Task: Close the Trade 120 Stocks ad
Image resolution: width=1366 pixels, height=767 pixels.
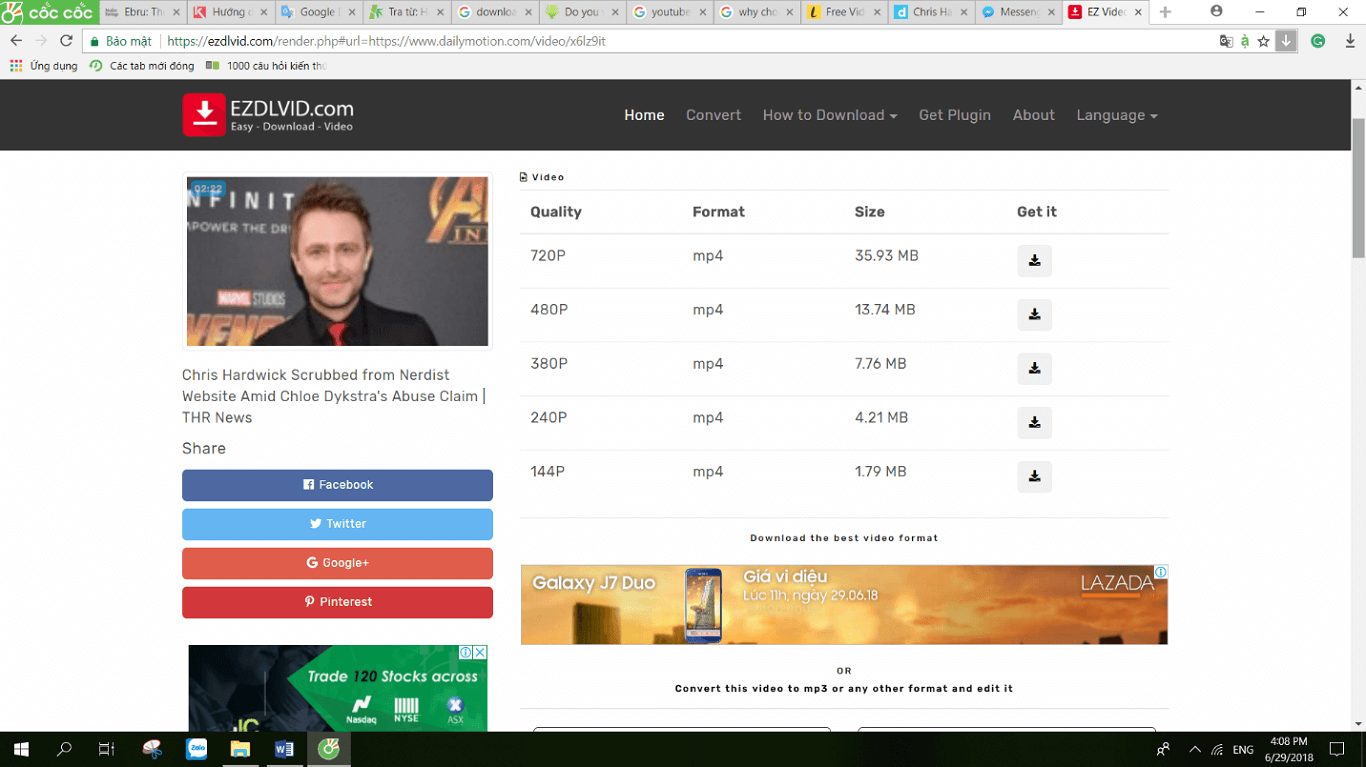Action: (x=480, y=652)
